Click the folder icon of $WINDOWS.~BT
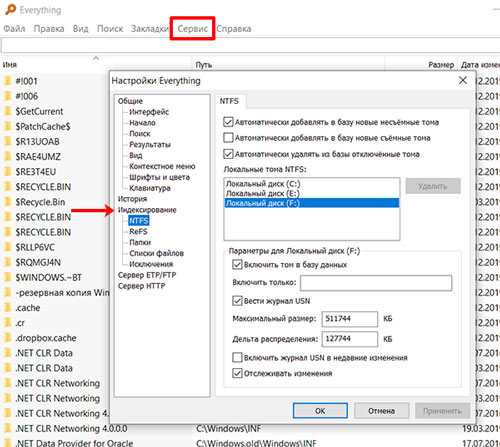 (x=7, y=277)
